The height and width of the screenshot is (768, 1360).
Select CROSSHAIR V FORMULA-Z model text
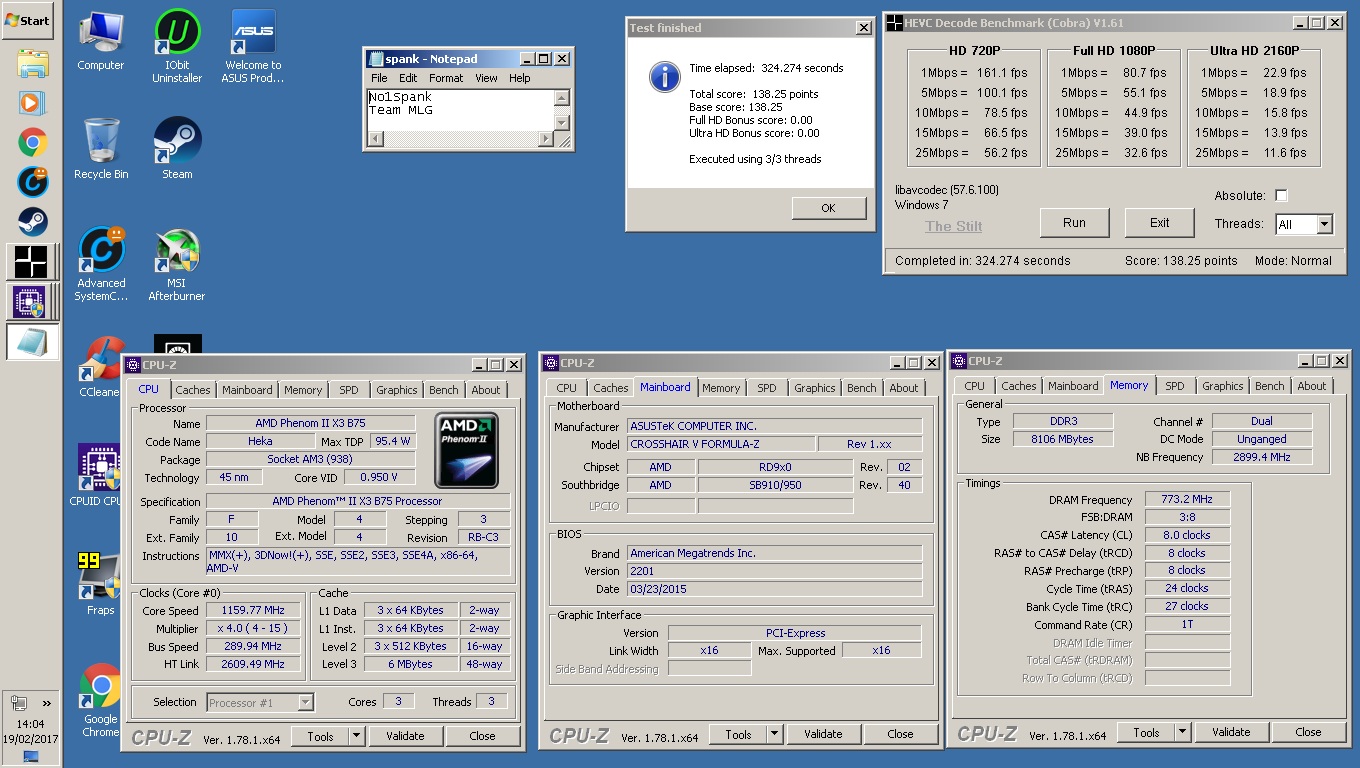click(x=720, y=444)
